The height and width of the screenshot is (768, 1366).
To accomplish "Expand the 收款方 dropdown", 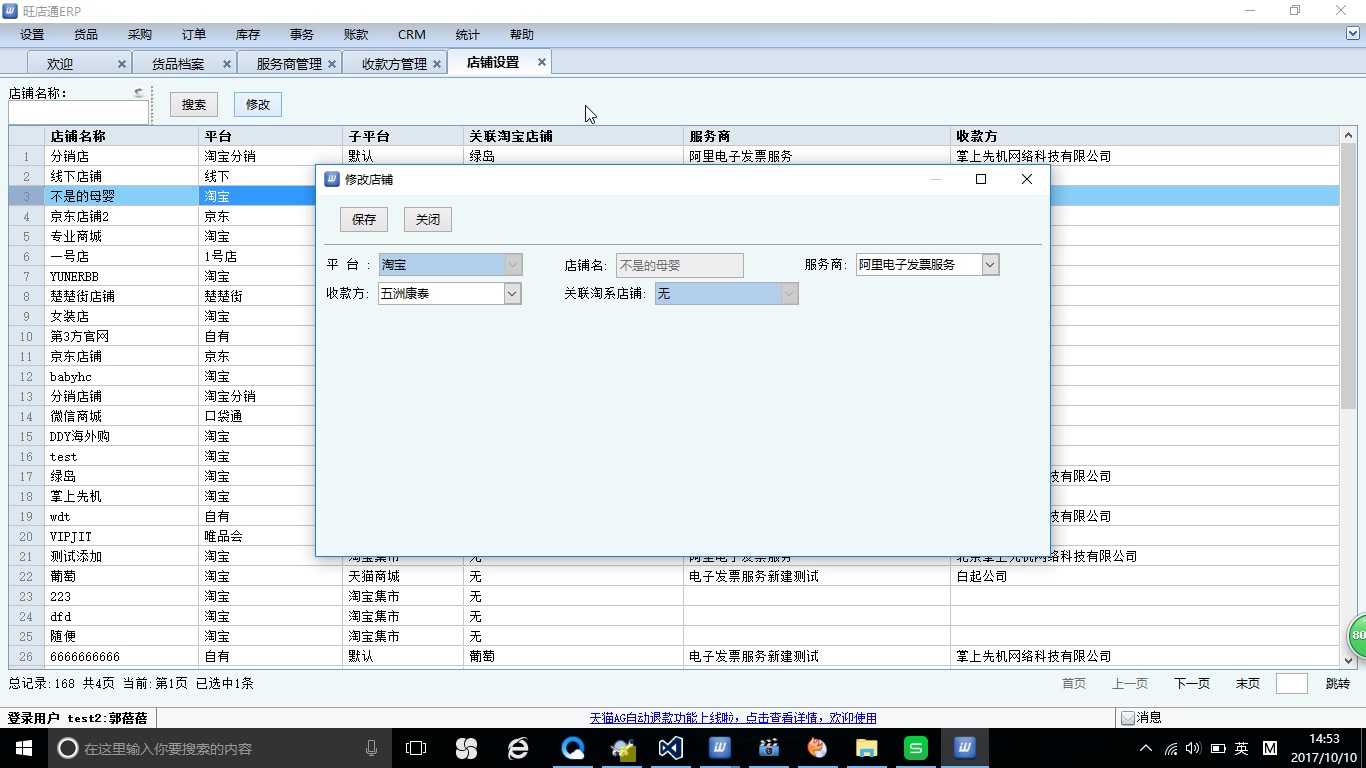I will tap(512, 294).
